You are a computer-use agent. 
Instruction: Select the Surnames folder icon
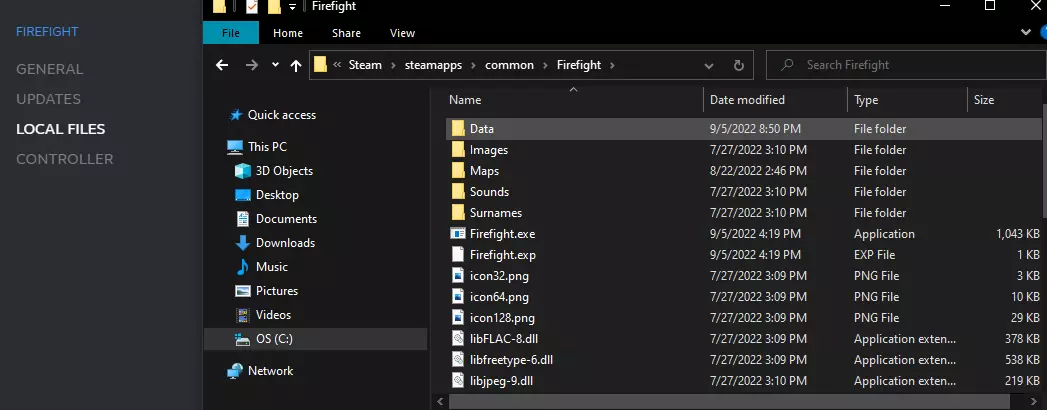coord(457,213)
